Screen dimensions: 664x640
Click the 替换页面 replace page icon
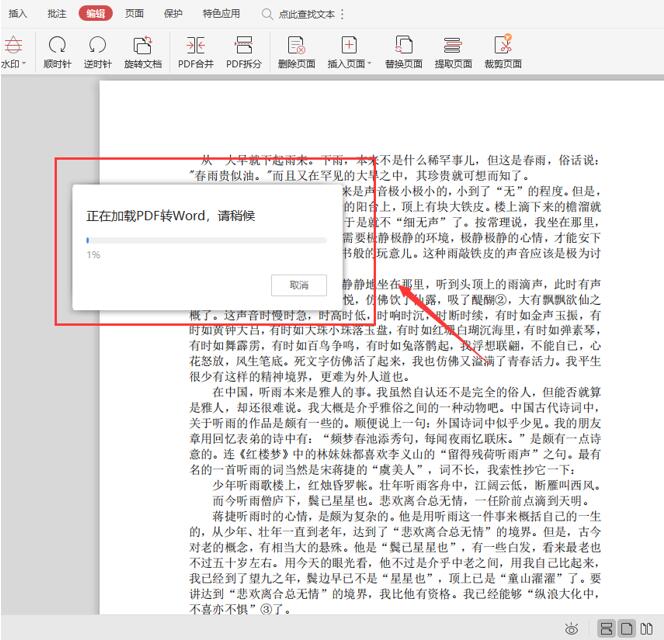coord(404,44)
